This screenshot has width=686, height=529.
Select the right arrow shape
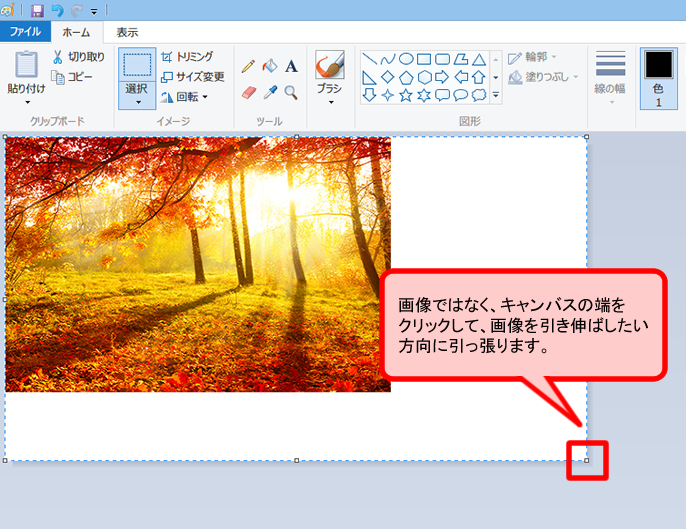[x=442, y=77]
